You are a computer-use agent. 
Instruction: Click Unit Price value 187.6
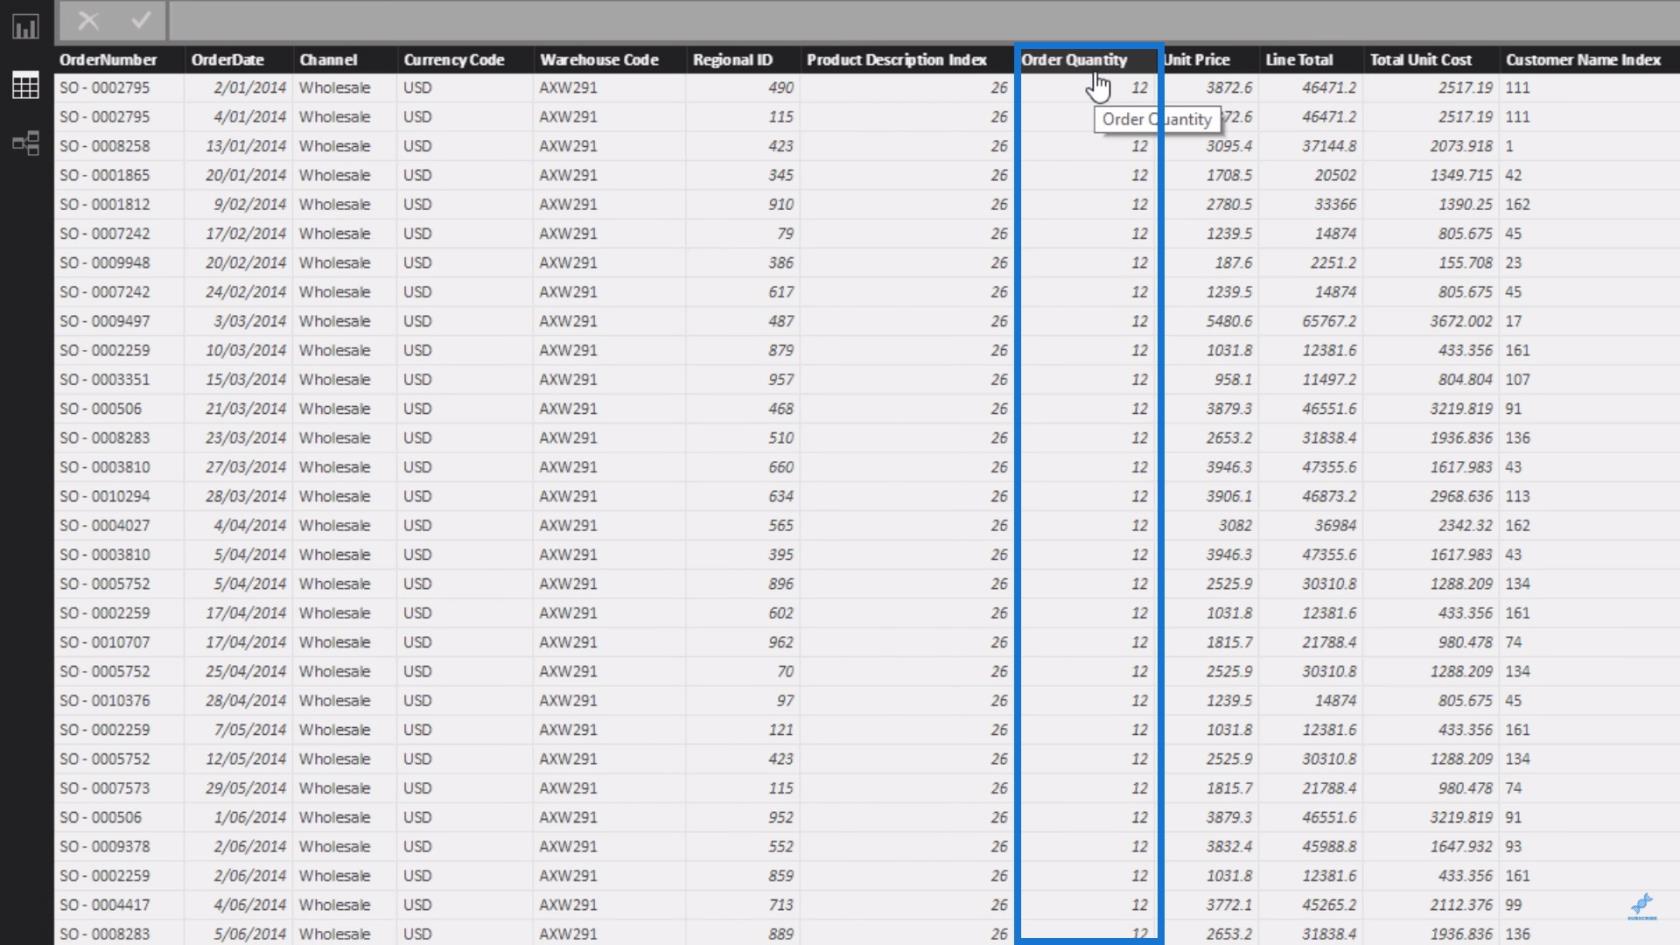coord(1233,263)
